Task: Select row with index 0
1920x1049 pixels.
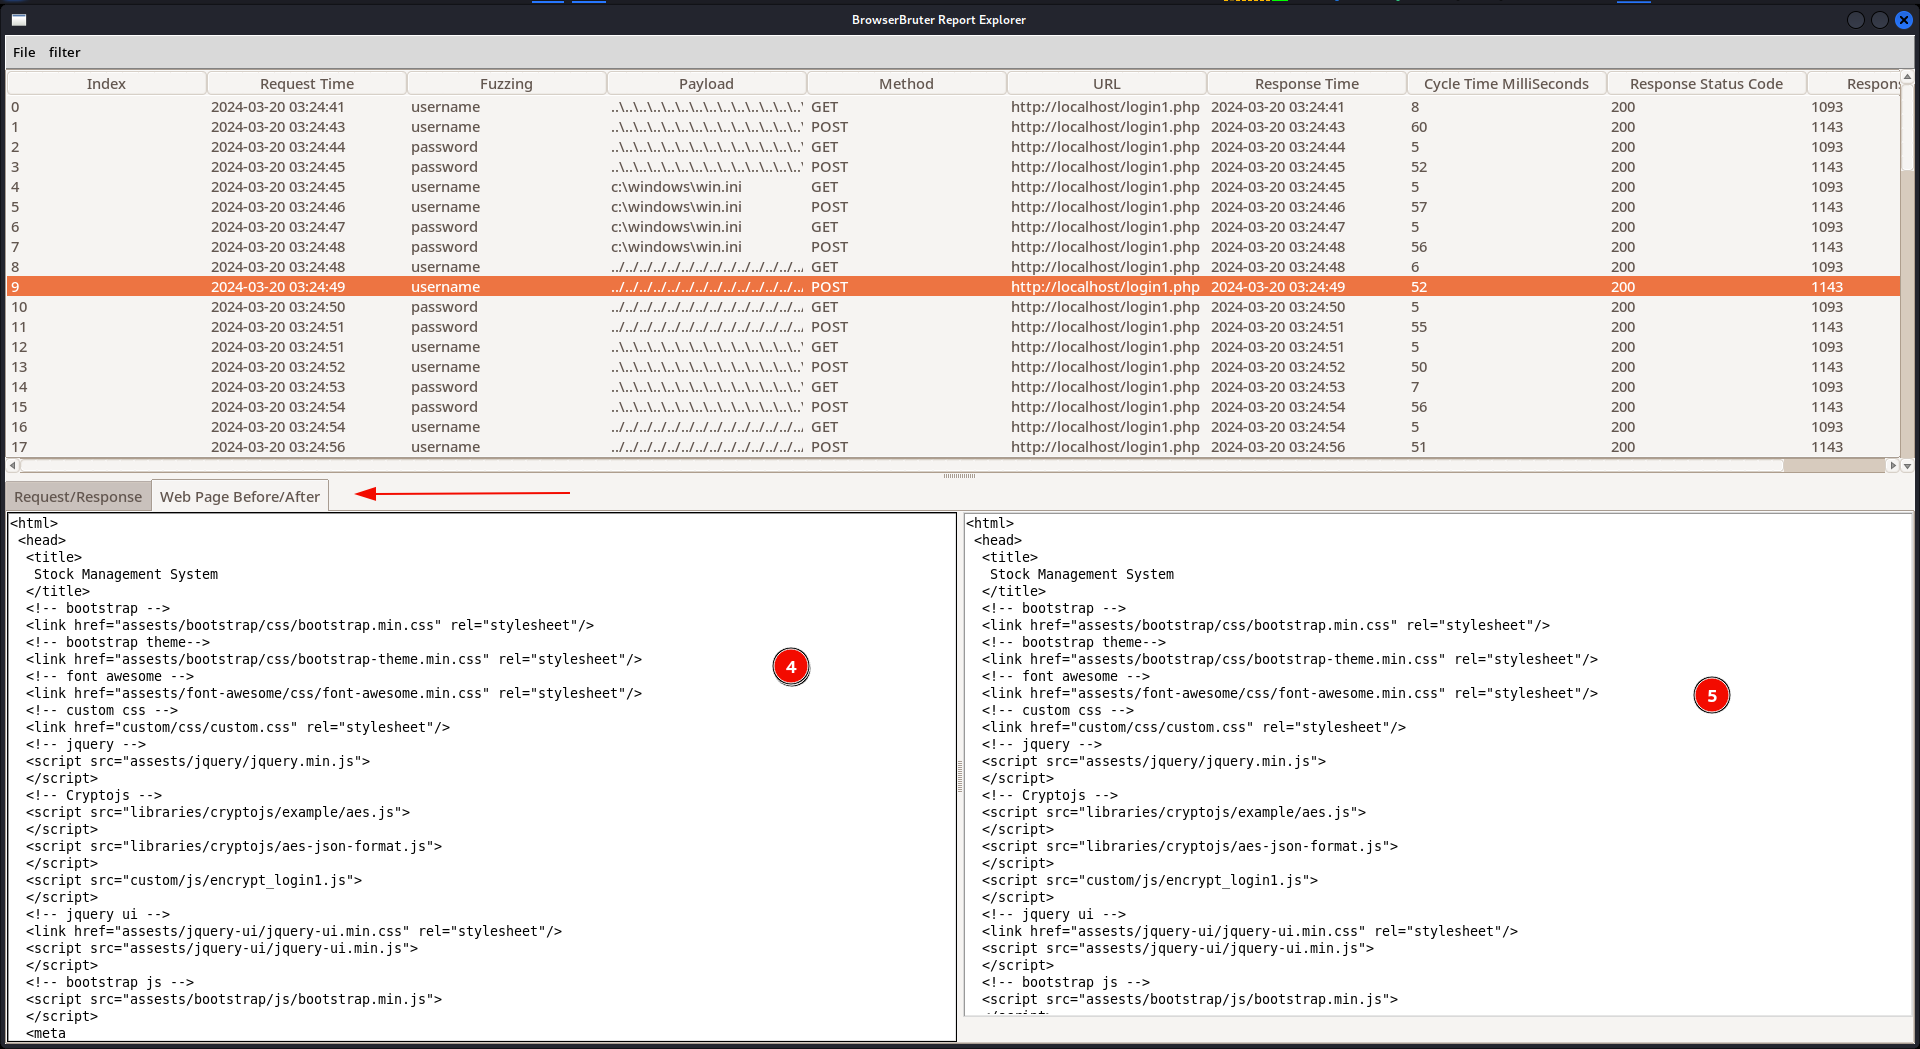Action: (953, 107)
